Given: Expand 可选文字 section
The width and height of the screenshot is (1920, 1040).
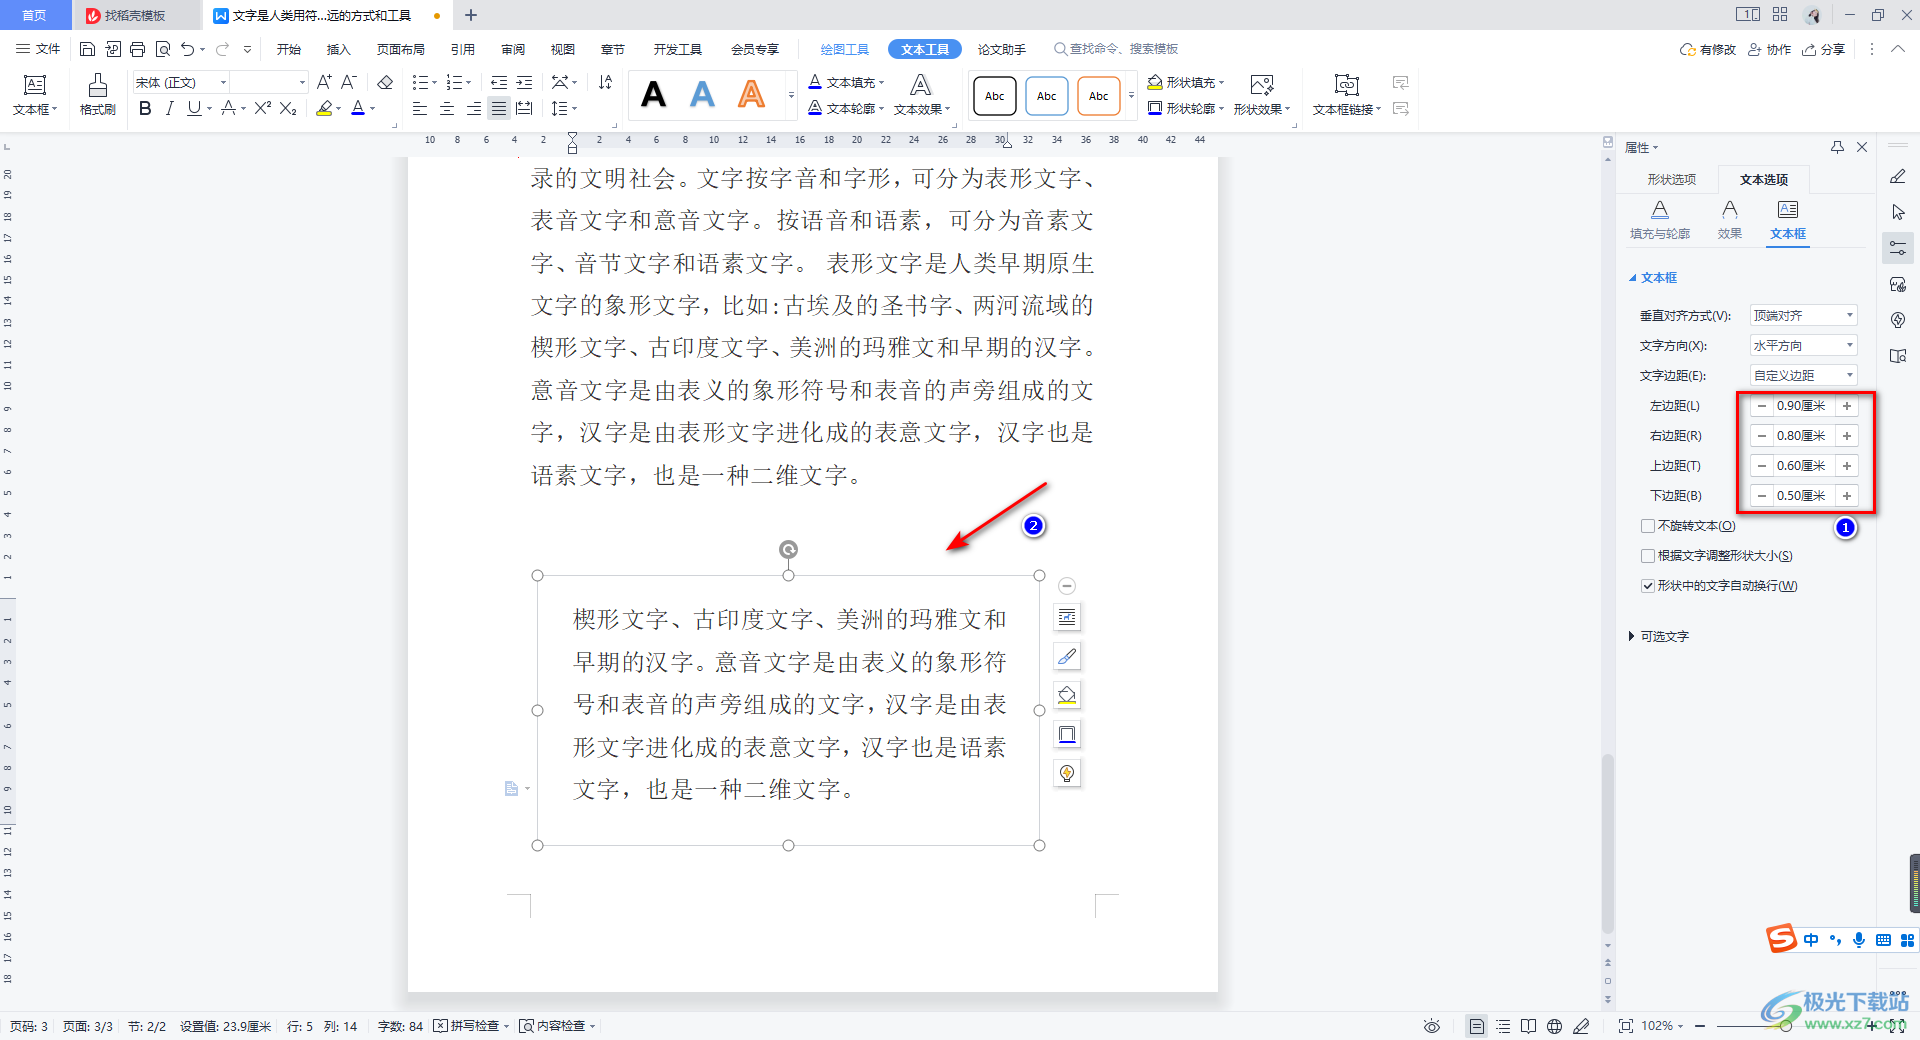Looking at the screenshot, I should [x=1659, y=636].
